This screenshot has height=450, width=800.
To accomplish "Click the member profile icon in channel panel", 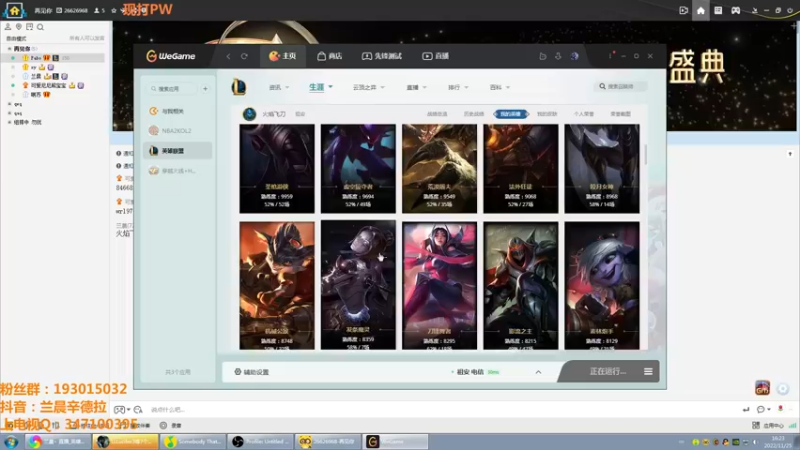I will 8,27.
